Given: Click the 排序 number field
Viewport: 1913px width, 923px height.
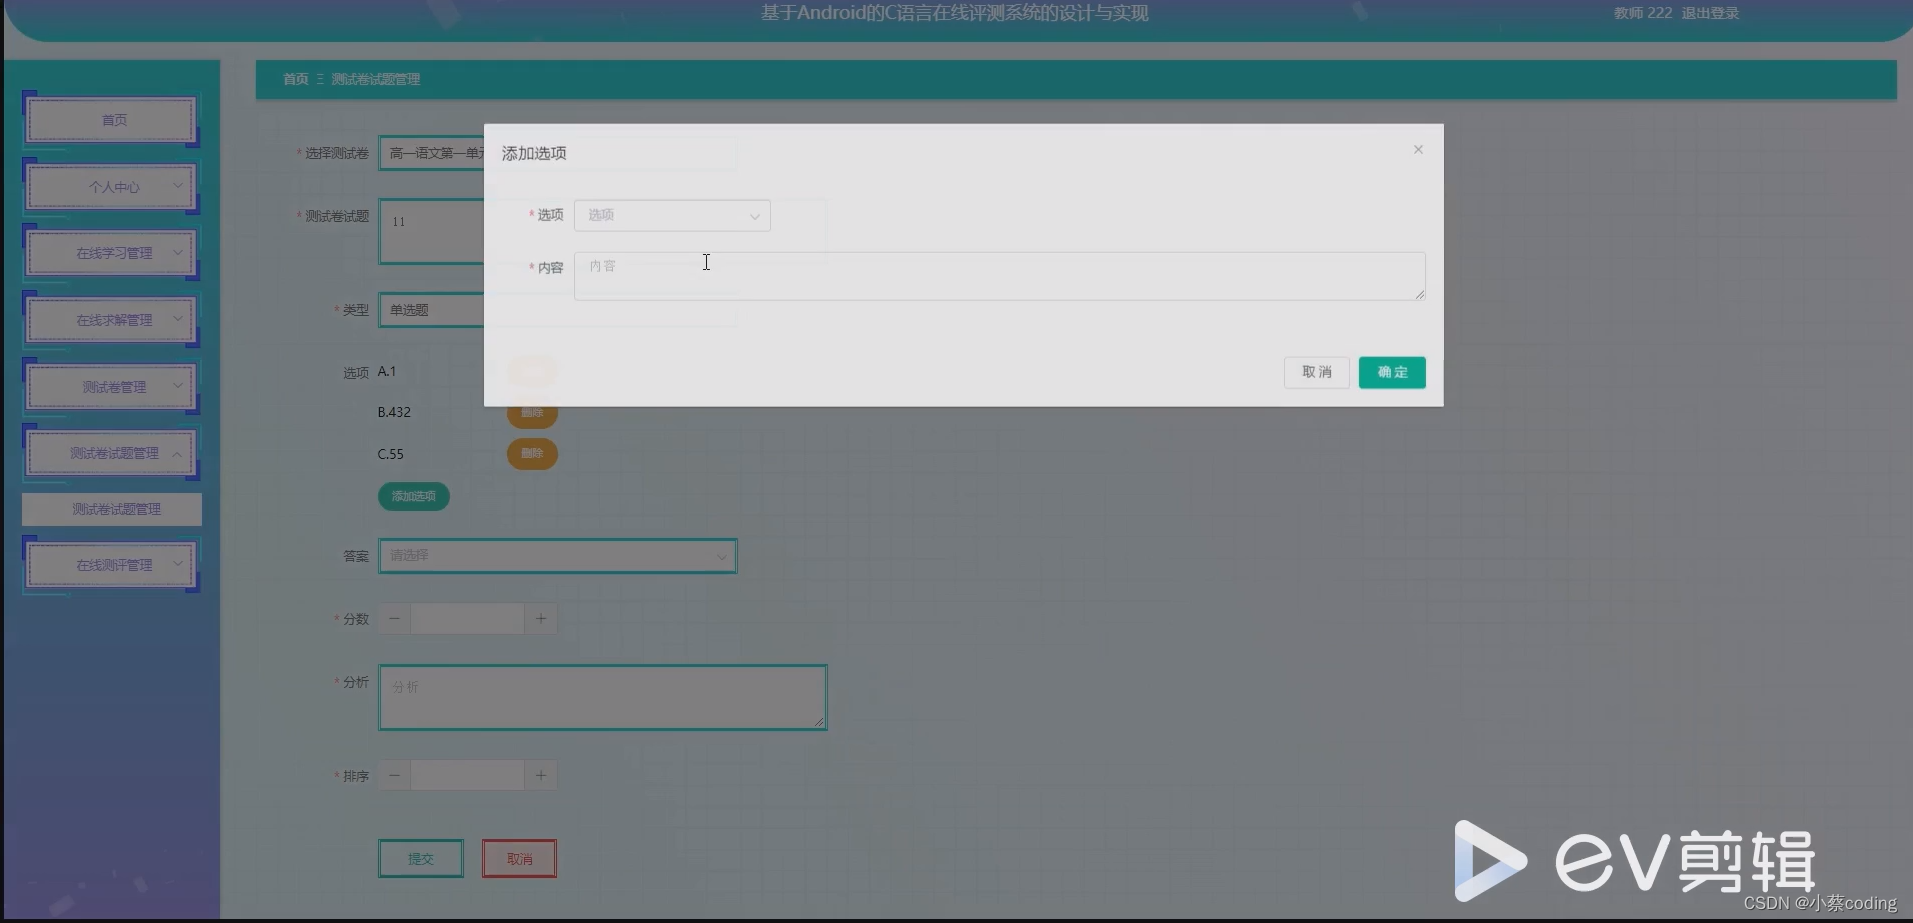Looking at the screenshot, I should point(467,775).
